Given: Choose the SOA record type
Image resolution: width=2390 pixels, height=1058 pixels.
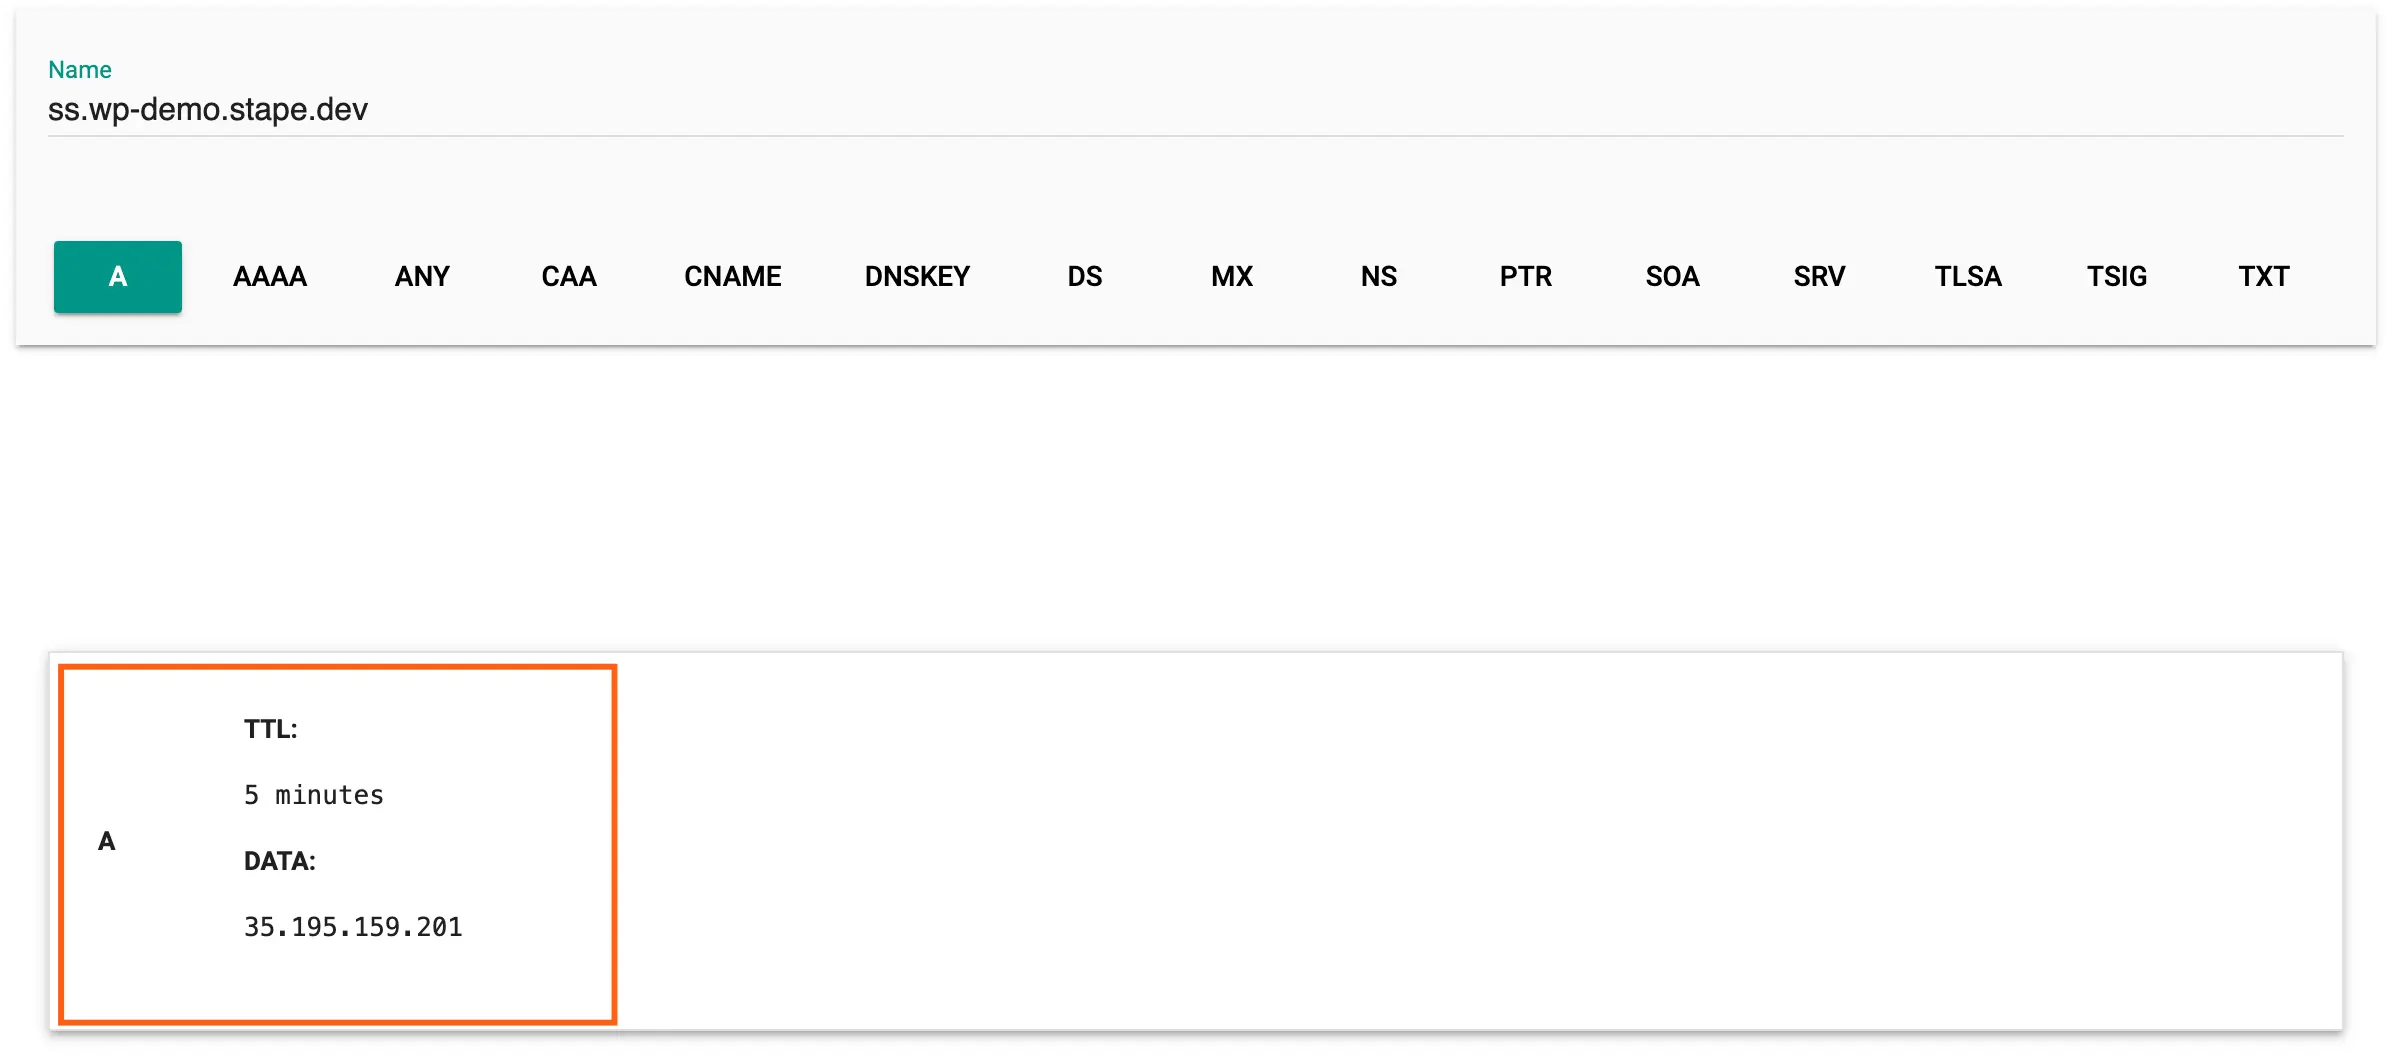Looking at the screenshot, I should (1673, 277).
